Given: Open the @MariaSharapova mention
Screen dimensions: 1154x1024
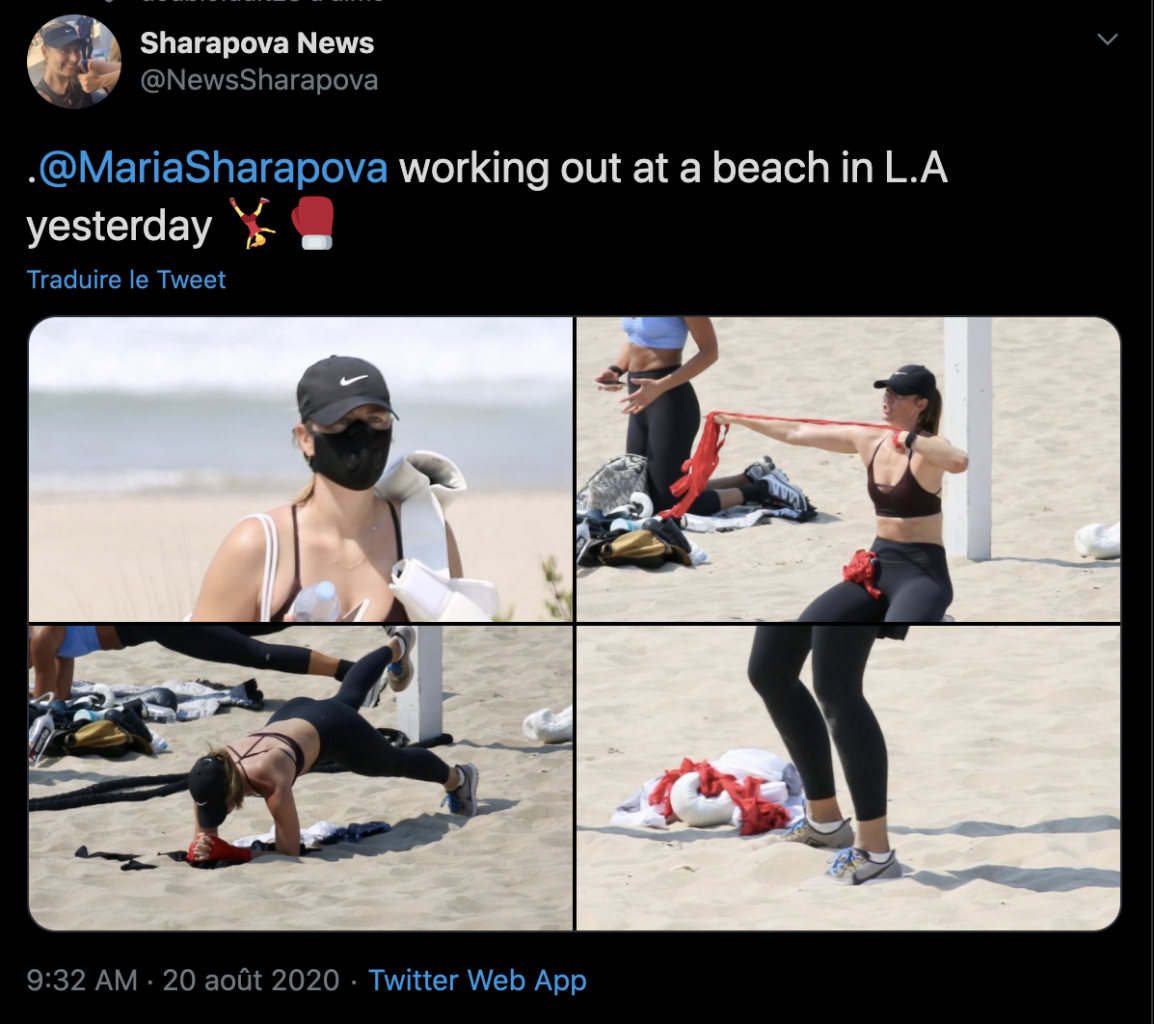Looking at the screenshot, I should pyautogui.click(x=213, y=168).
